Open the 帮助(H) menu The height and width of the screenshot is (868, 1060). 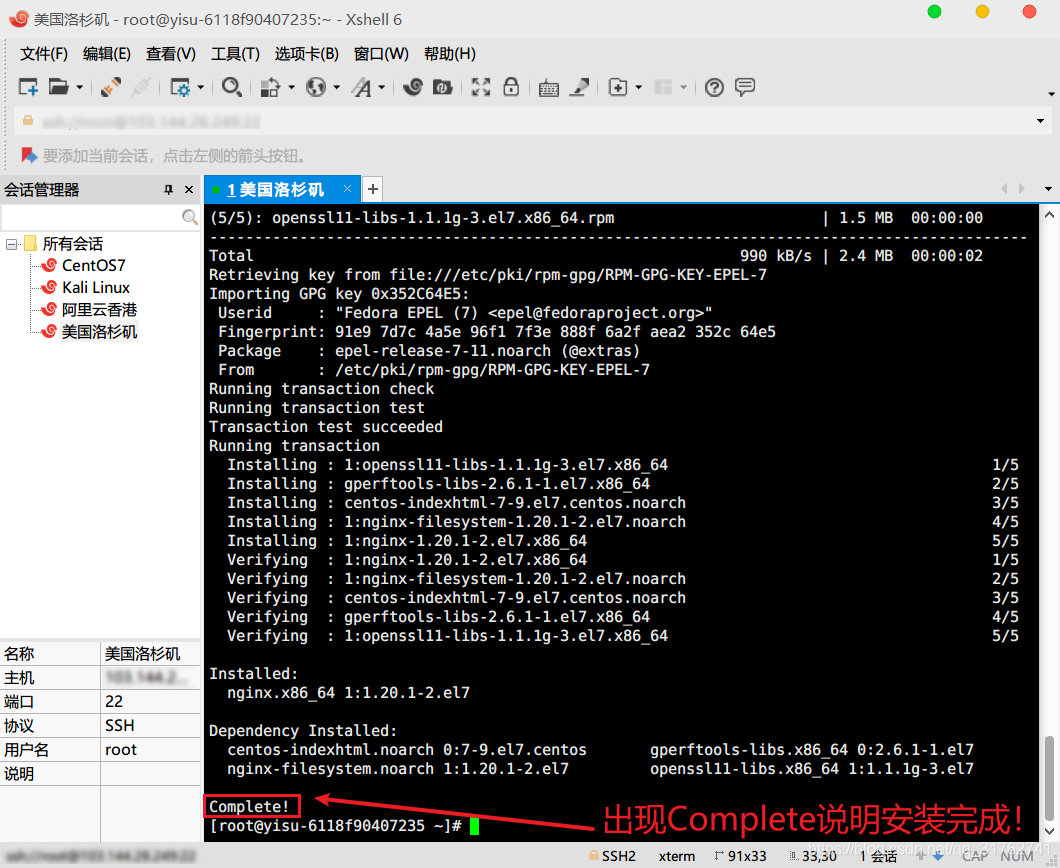coord(450,54)
